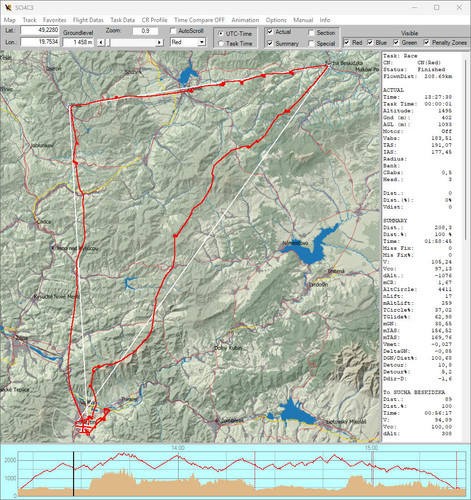Click the zoom scrollbar left arrow
This screenshot has height=500, width=471.
click(x=101, y=43)
